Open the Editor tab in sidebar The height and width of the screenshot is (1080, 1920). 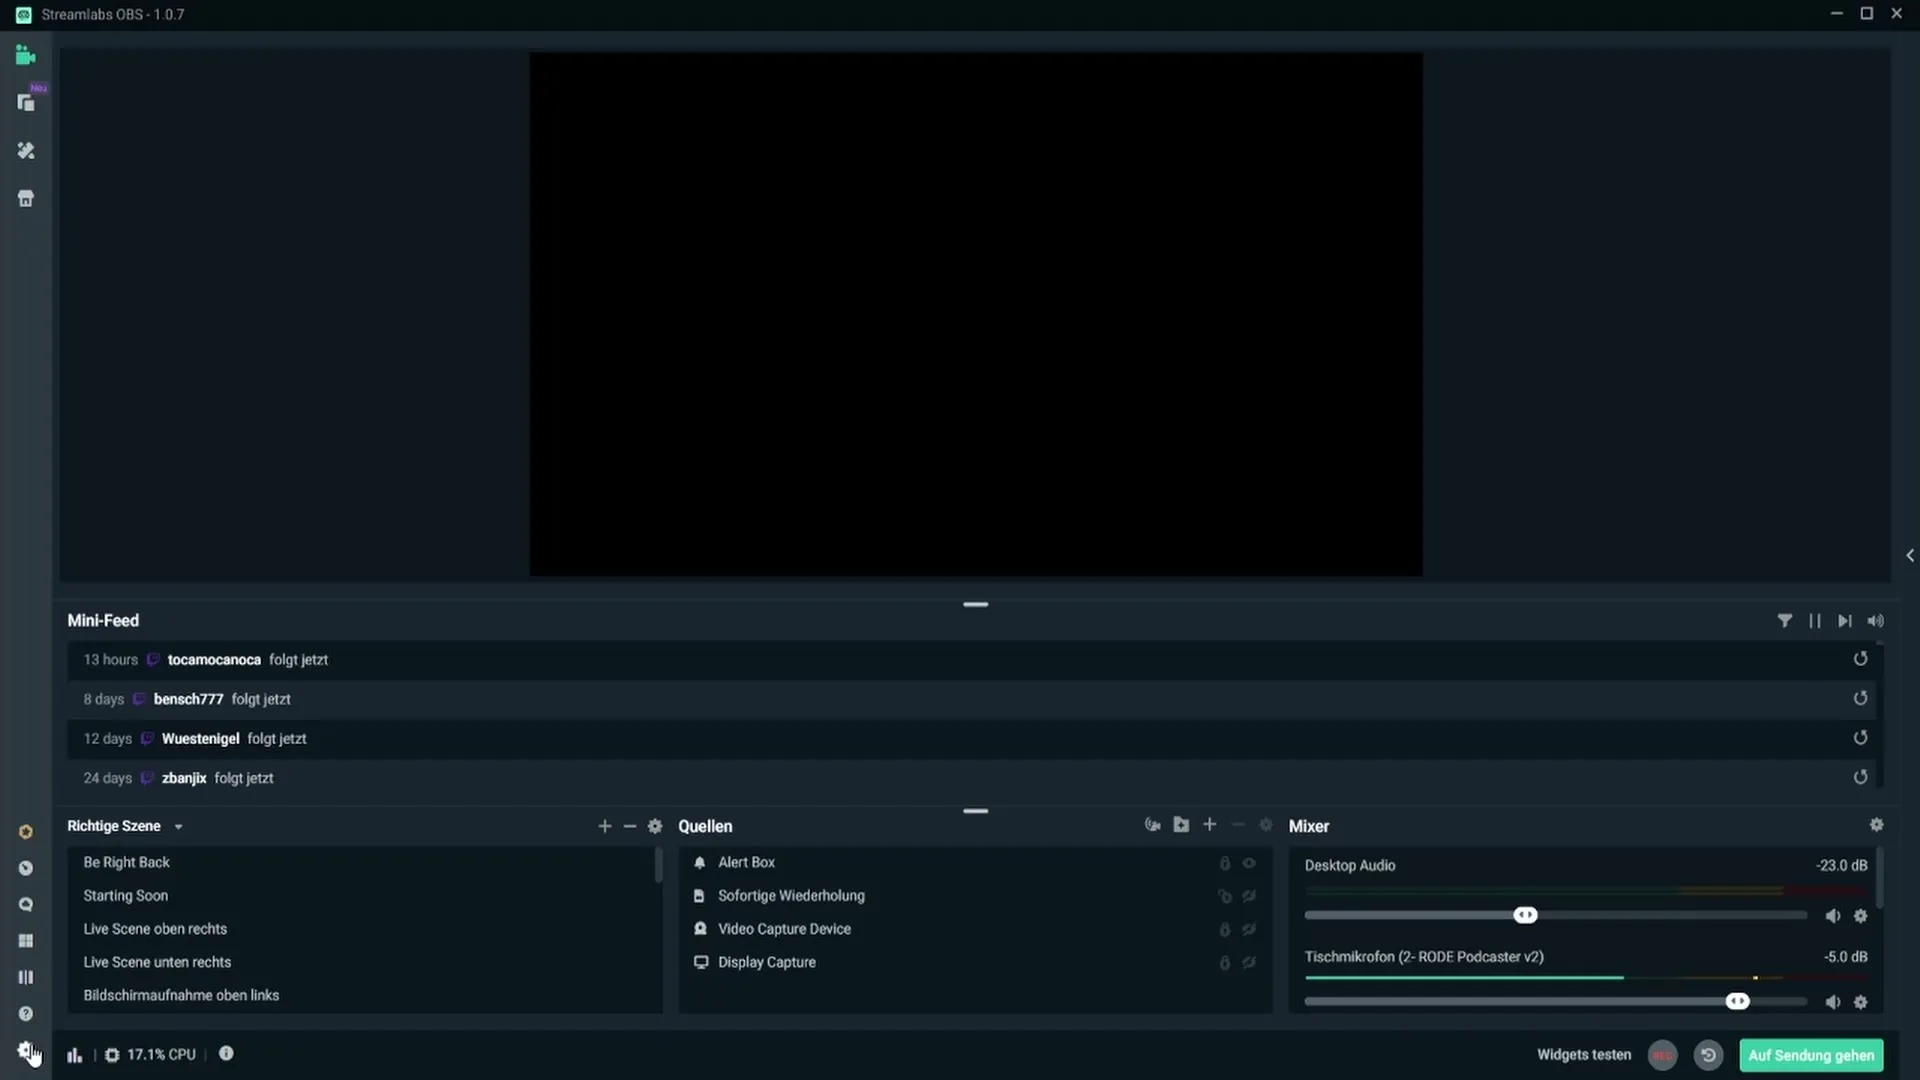pyautogui.click(x=26, y=56)
